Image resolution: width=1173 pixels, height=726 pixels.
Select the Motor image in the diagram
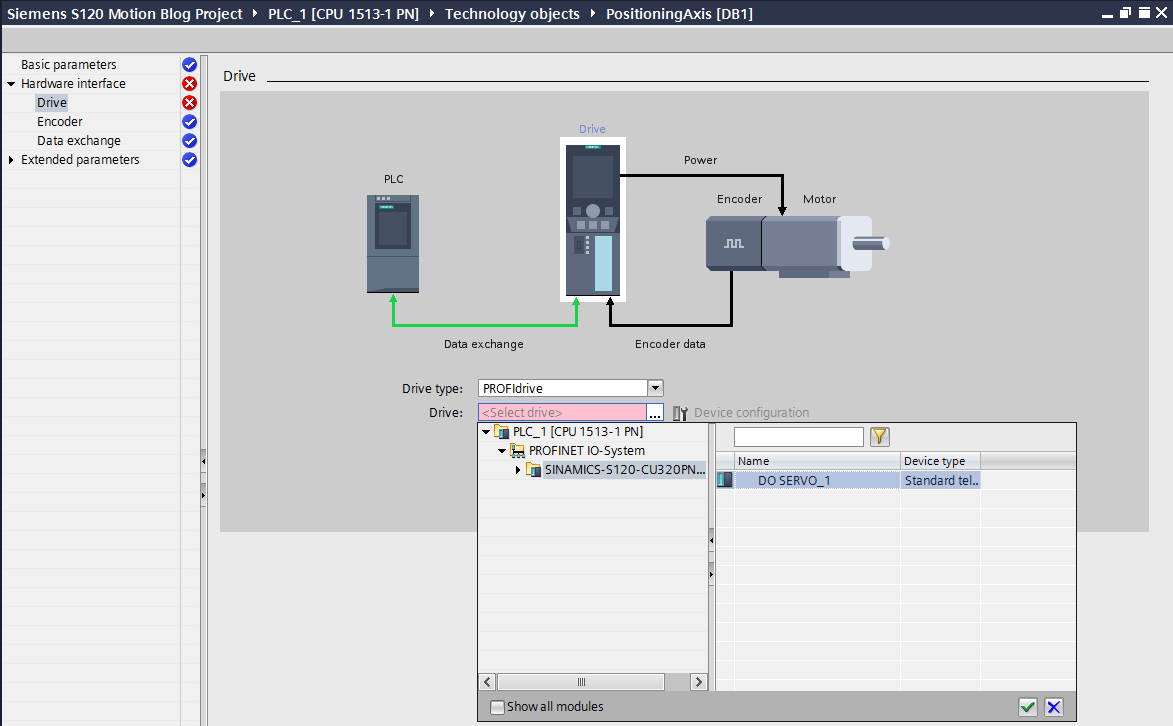824,245
